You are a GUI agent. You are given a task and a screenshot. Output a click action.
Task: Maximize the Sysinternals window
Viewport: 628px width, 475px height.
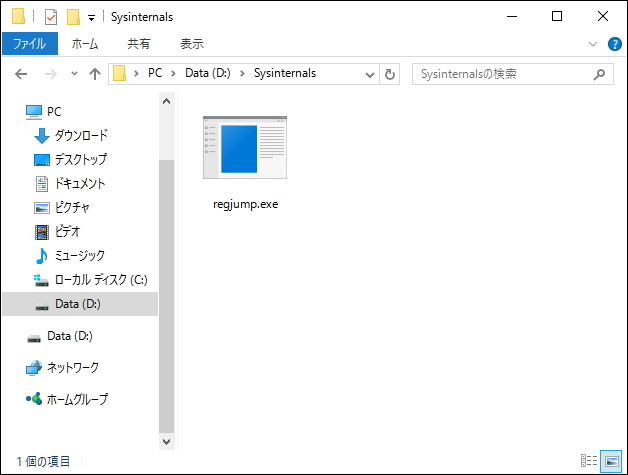[557, 17]
